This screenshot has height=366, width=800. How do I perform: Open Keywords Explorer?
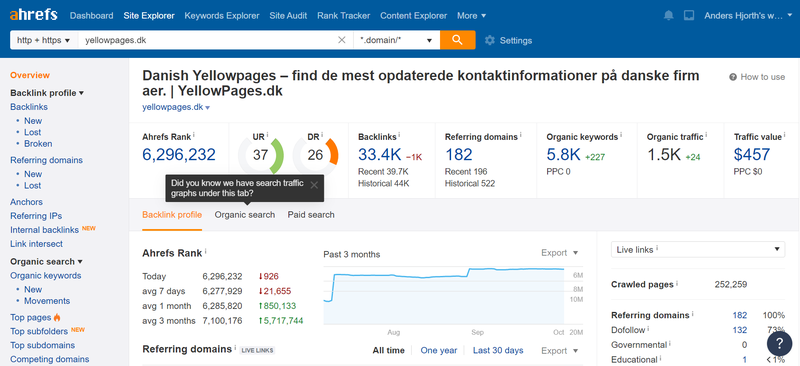222,16
